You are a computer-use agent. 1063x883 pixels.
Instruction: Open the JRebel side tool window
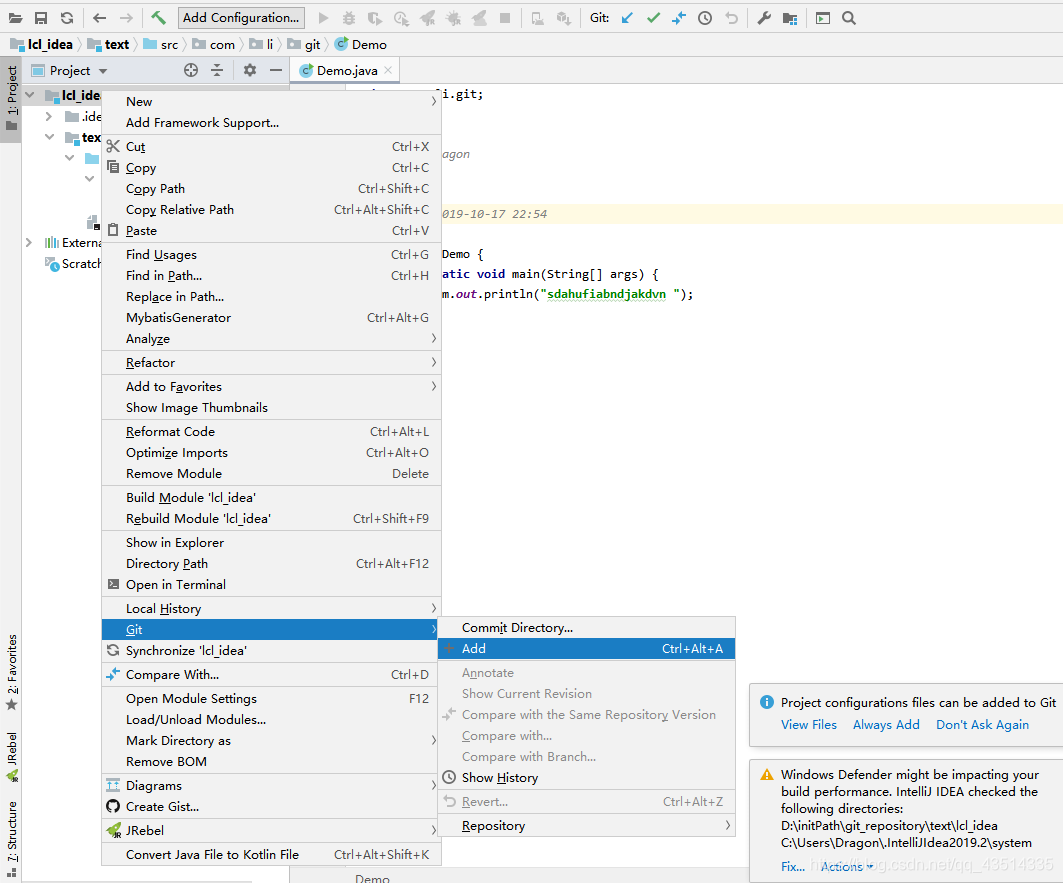click(x=12, y=756)
